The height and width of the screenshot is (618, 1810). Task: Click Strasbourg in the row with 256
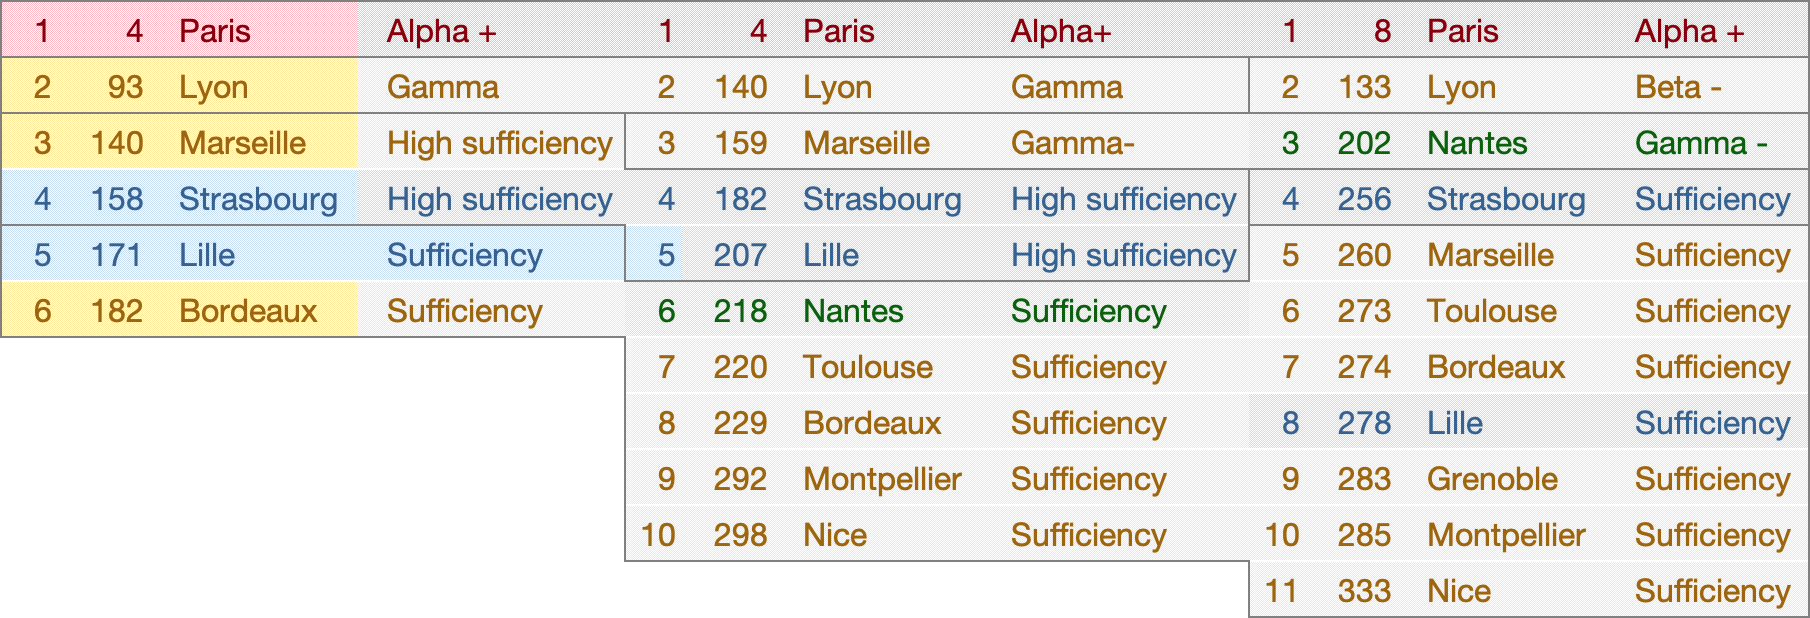(1506, 199)
